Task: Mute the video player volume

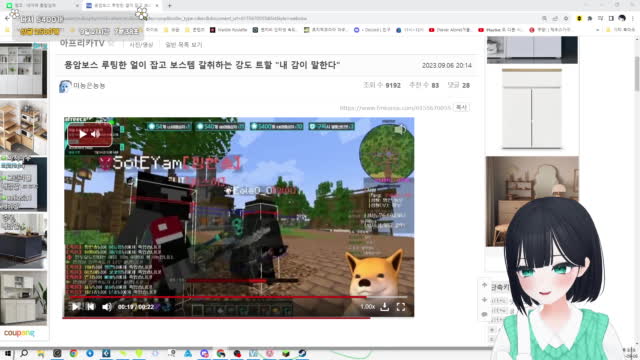Action: point(107,307)
